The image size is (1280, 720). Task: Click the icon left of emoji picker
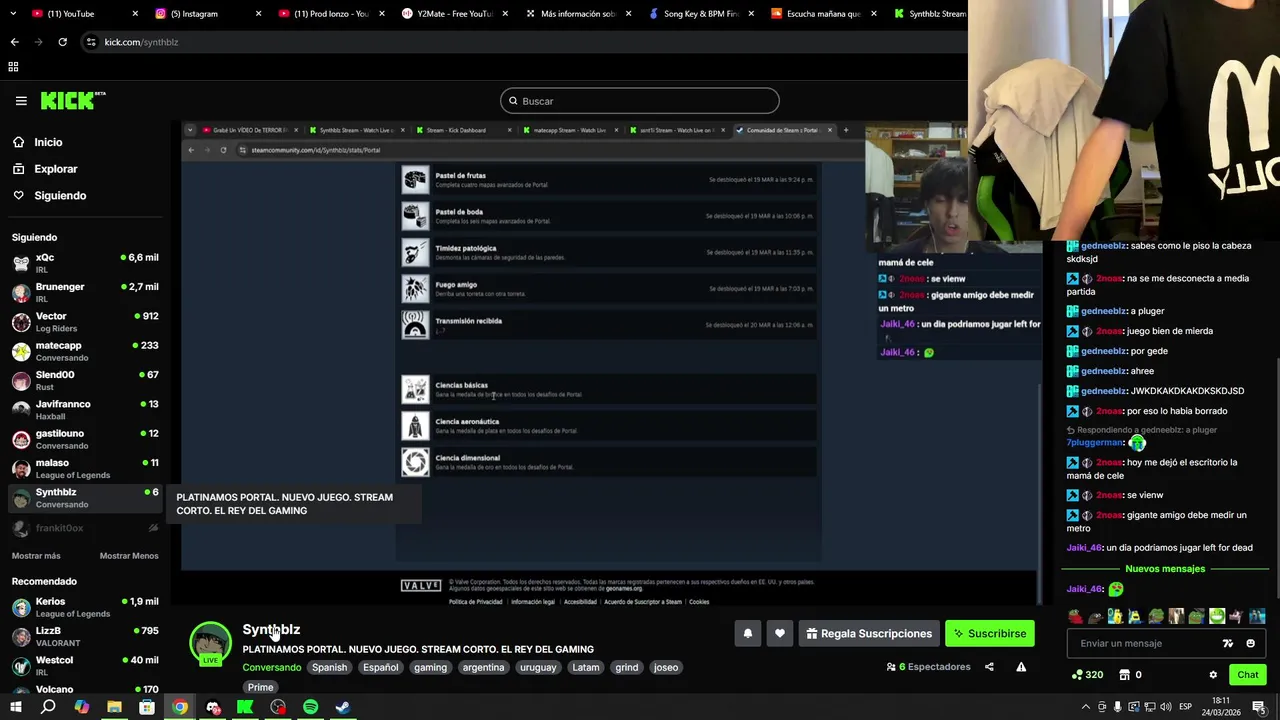(x=1228, y=644)
